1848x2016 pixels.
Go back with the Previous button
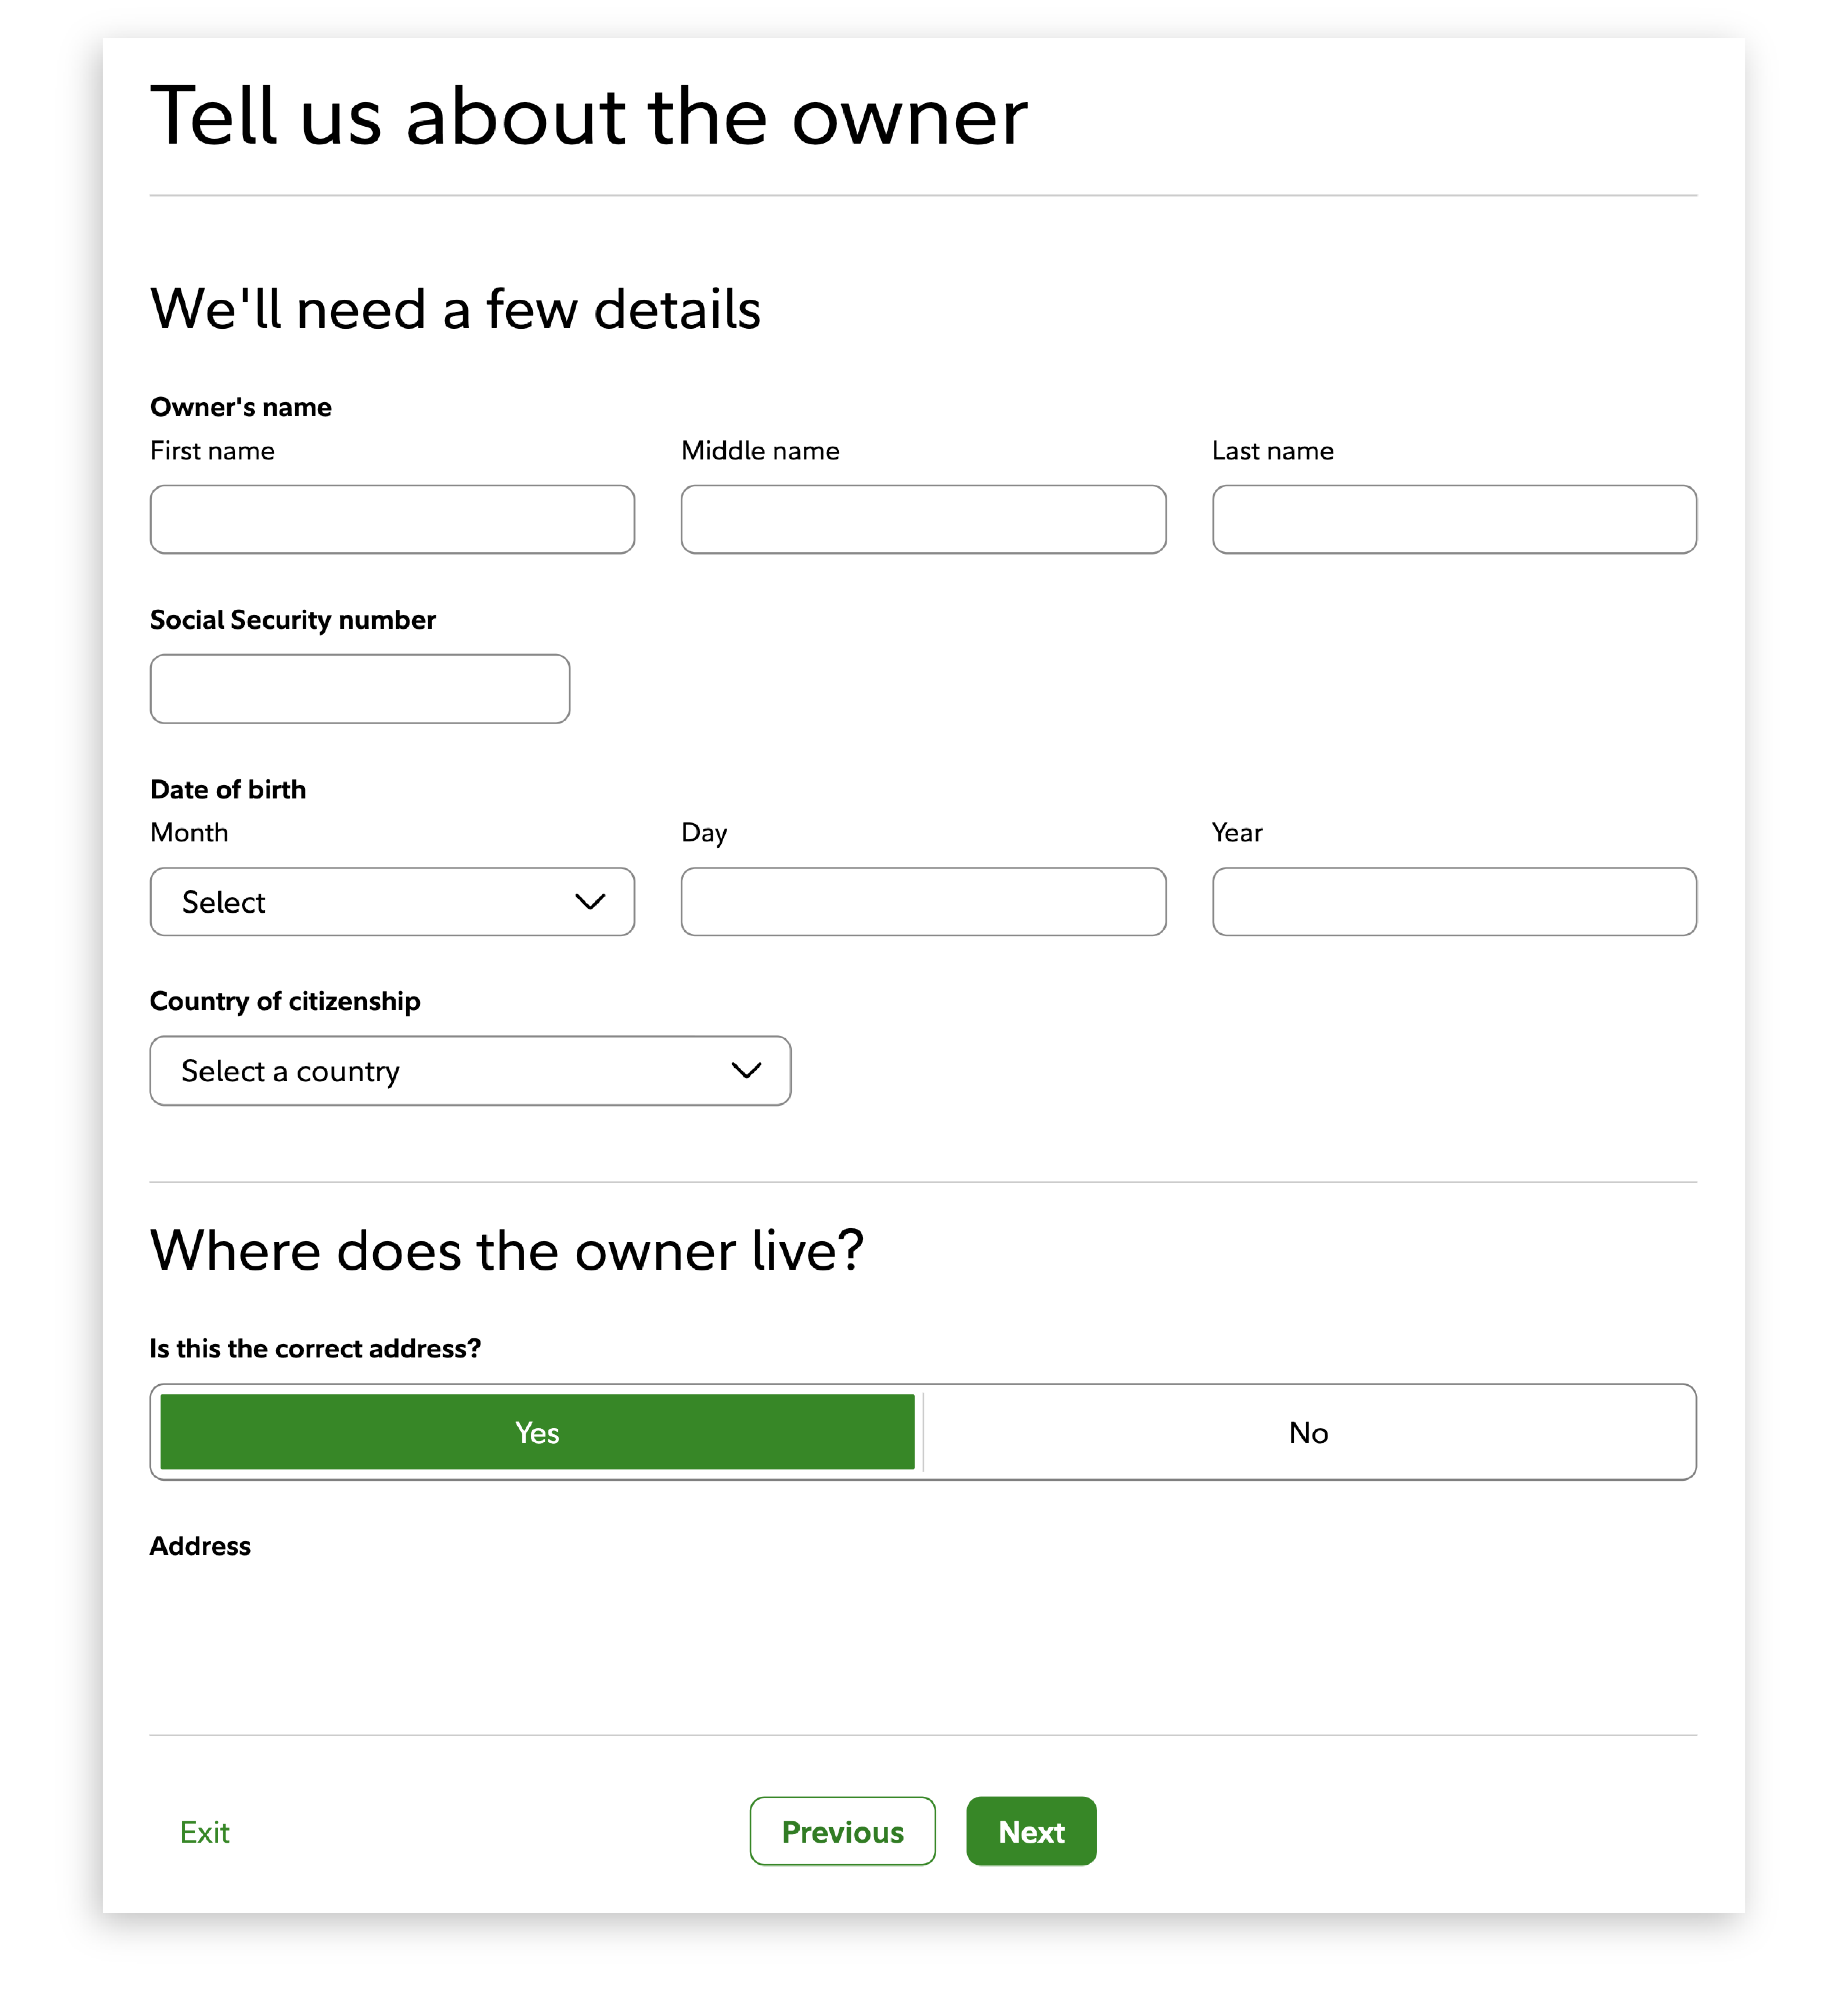pos(843,1831)
